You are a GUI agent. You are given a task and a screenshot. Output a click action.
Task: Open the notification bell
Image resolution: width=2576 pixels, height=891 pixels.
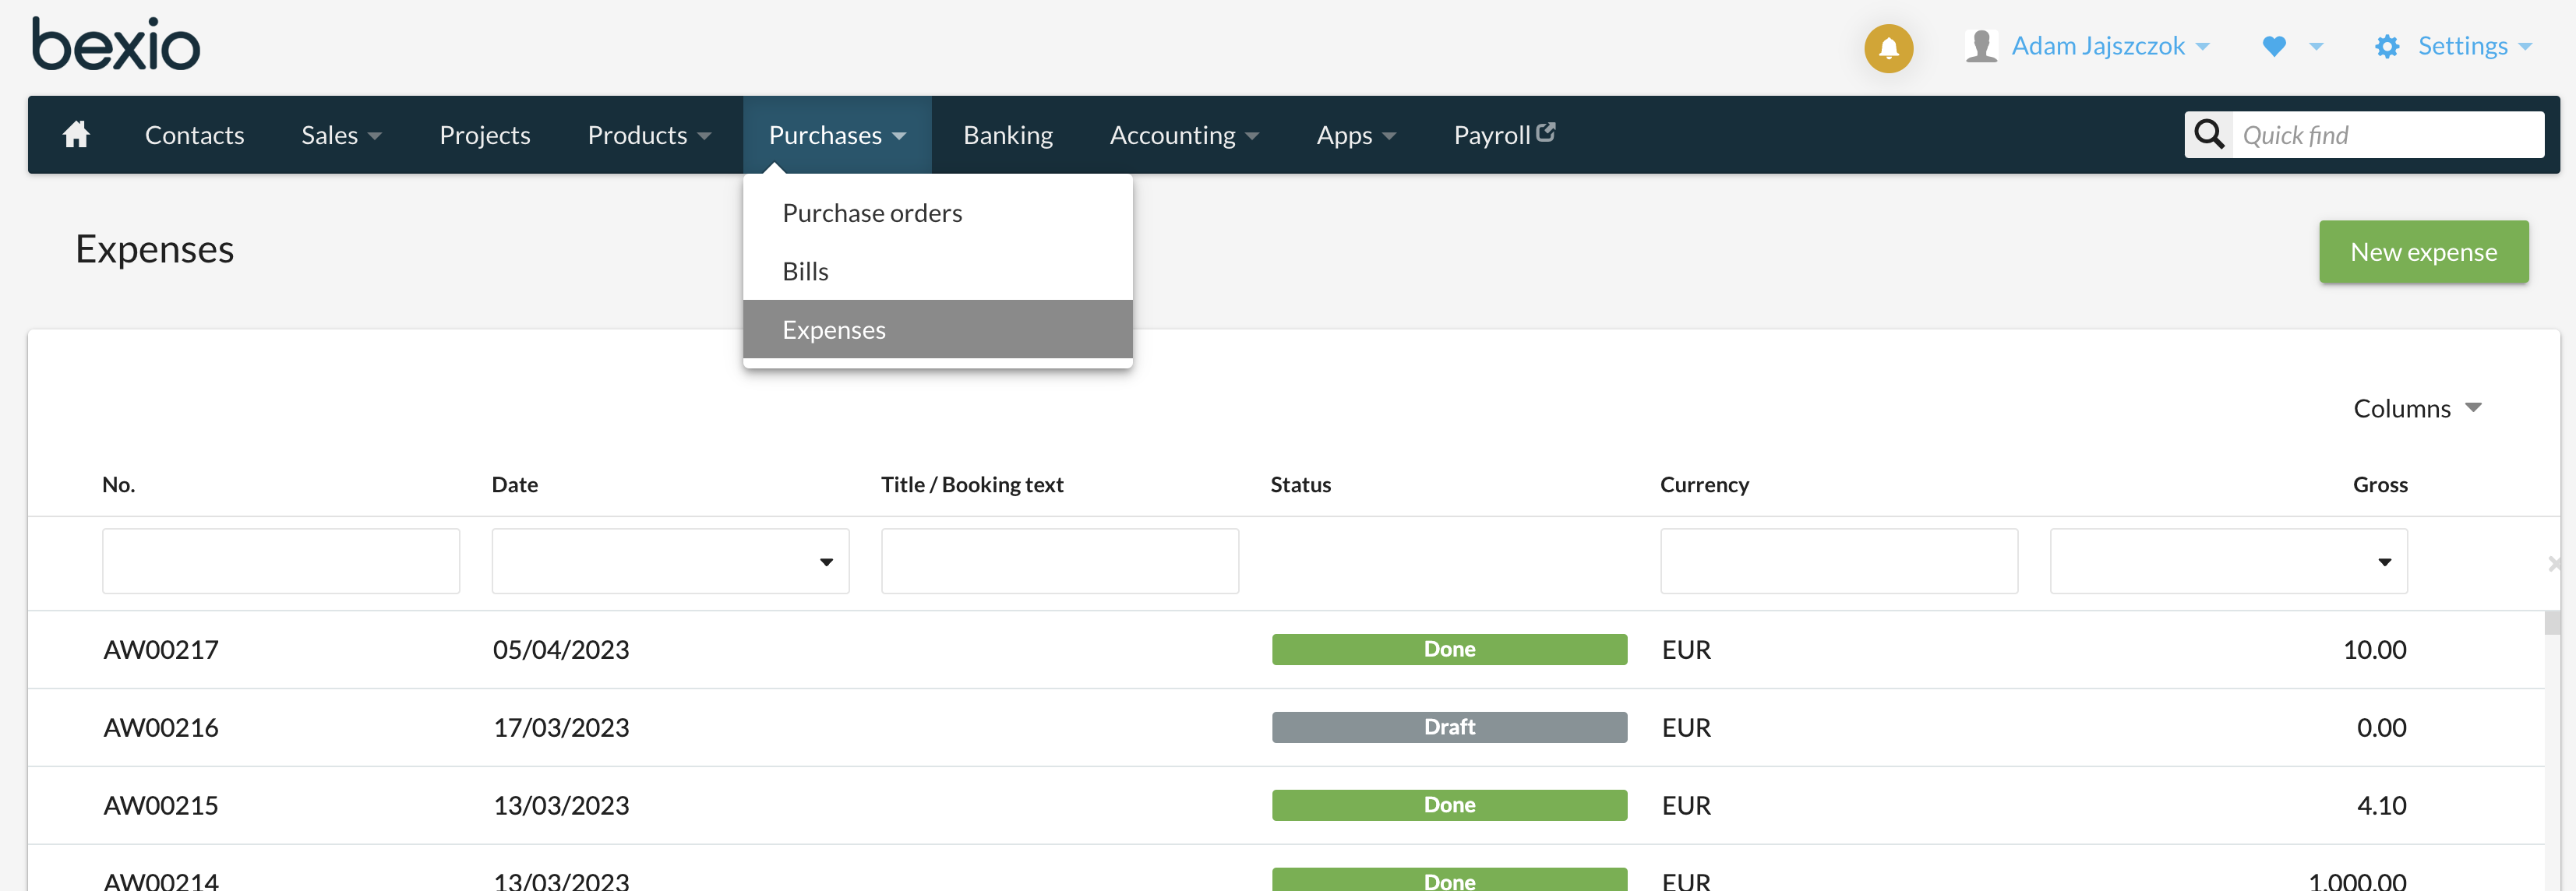click(1888, 47)
